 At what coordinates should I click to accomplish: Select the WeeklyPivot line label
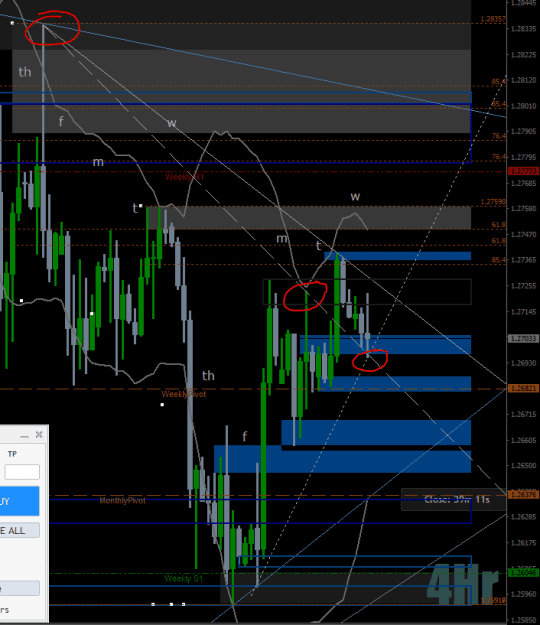tap(184, 394)
